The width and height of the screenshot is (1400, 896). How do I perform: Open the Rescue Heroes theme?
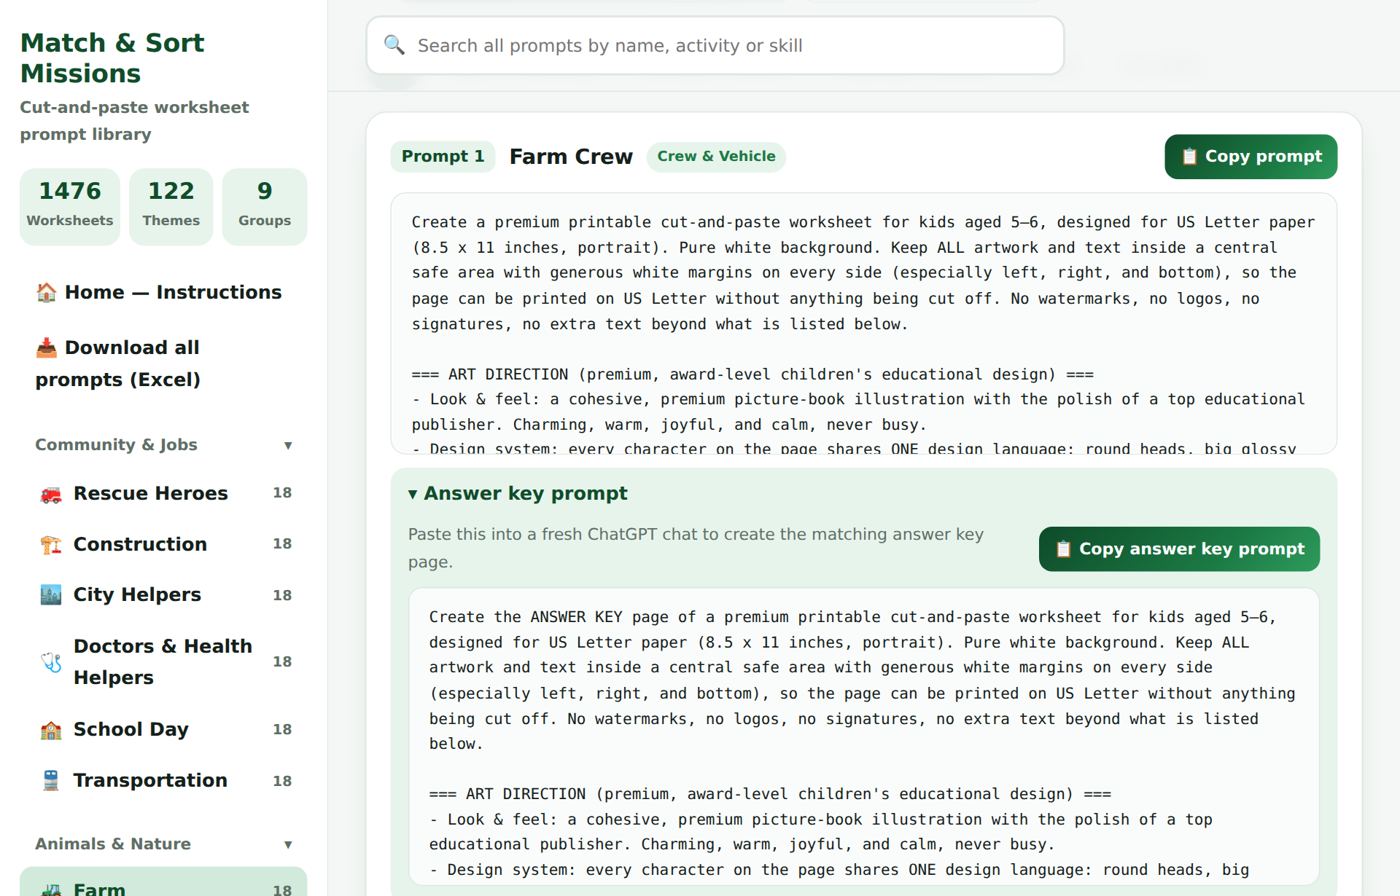click(164, 493)
